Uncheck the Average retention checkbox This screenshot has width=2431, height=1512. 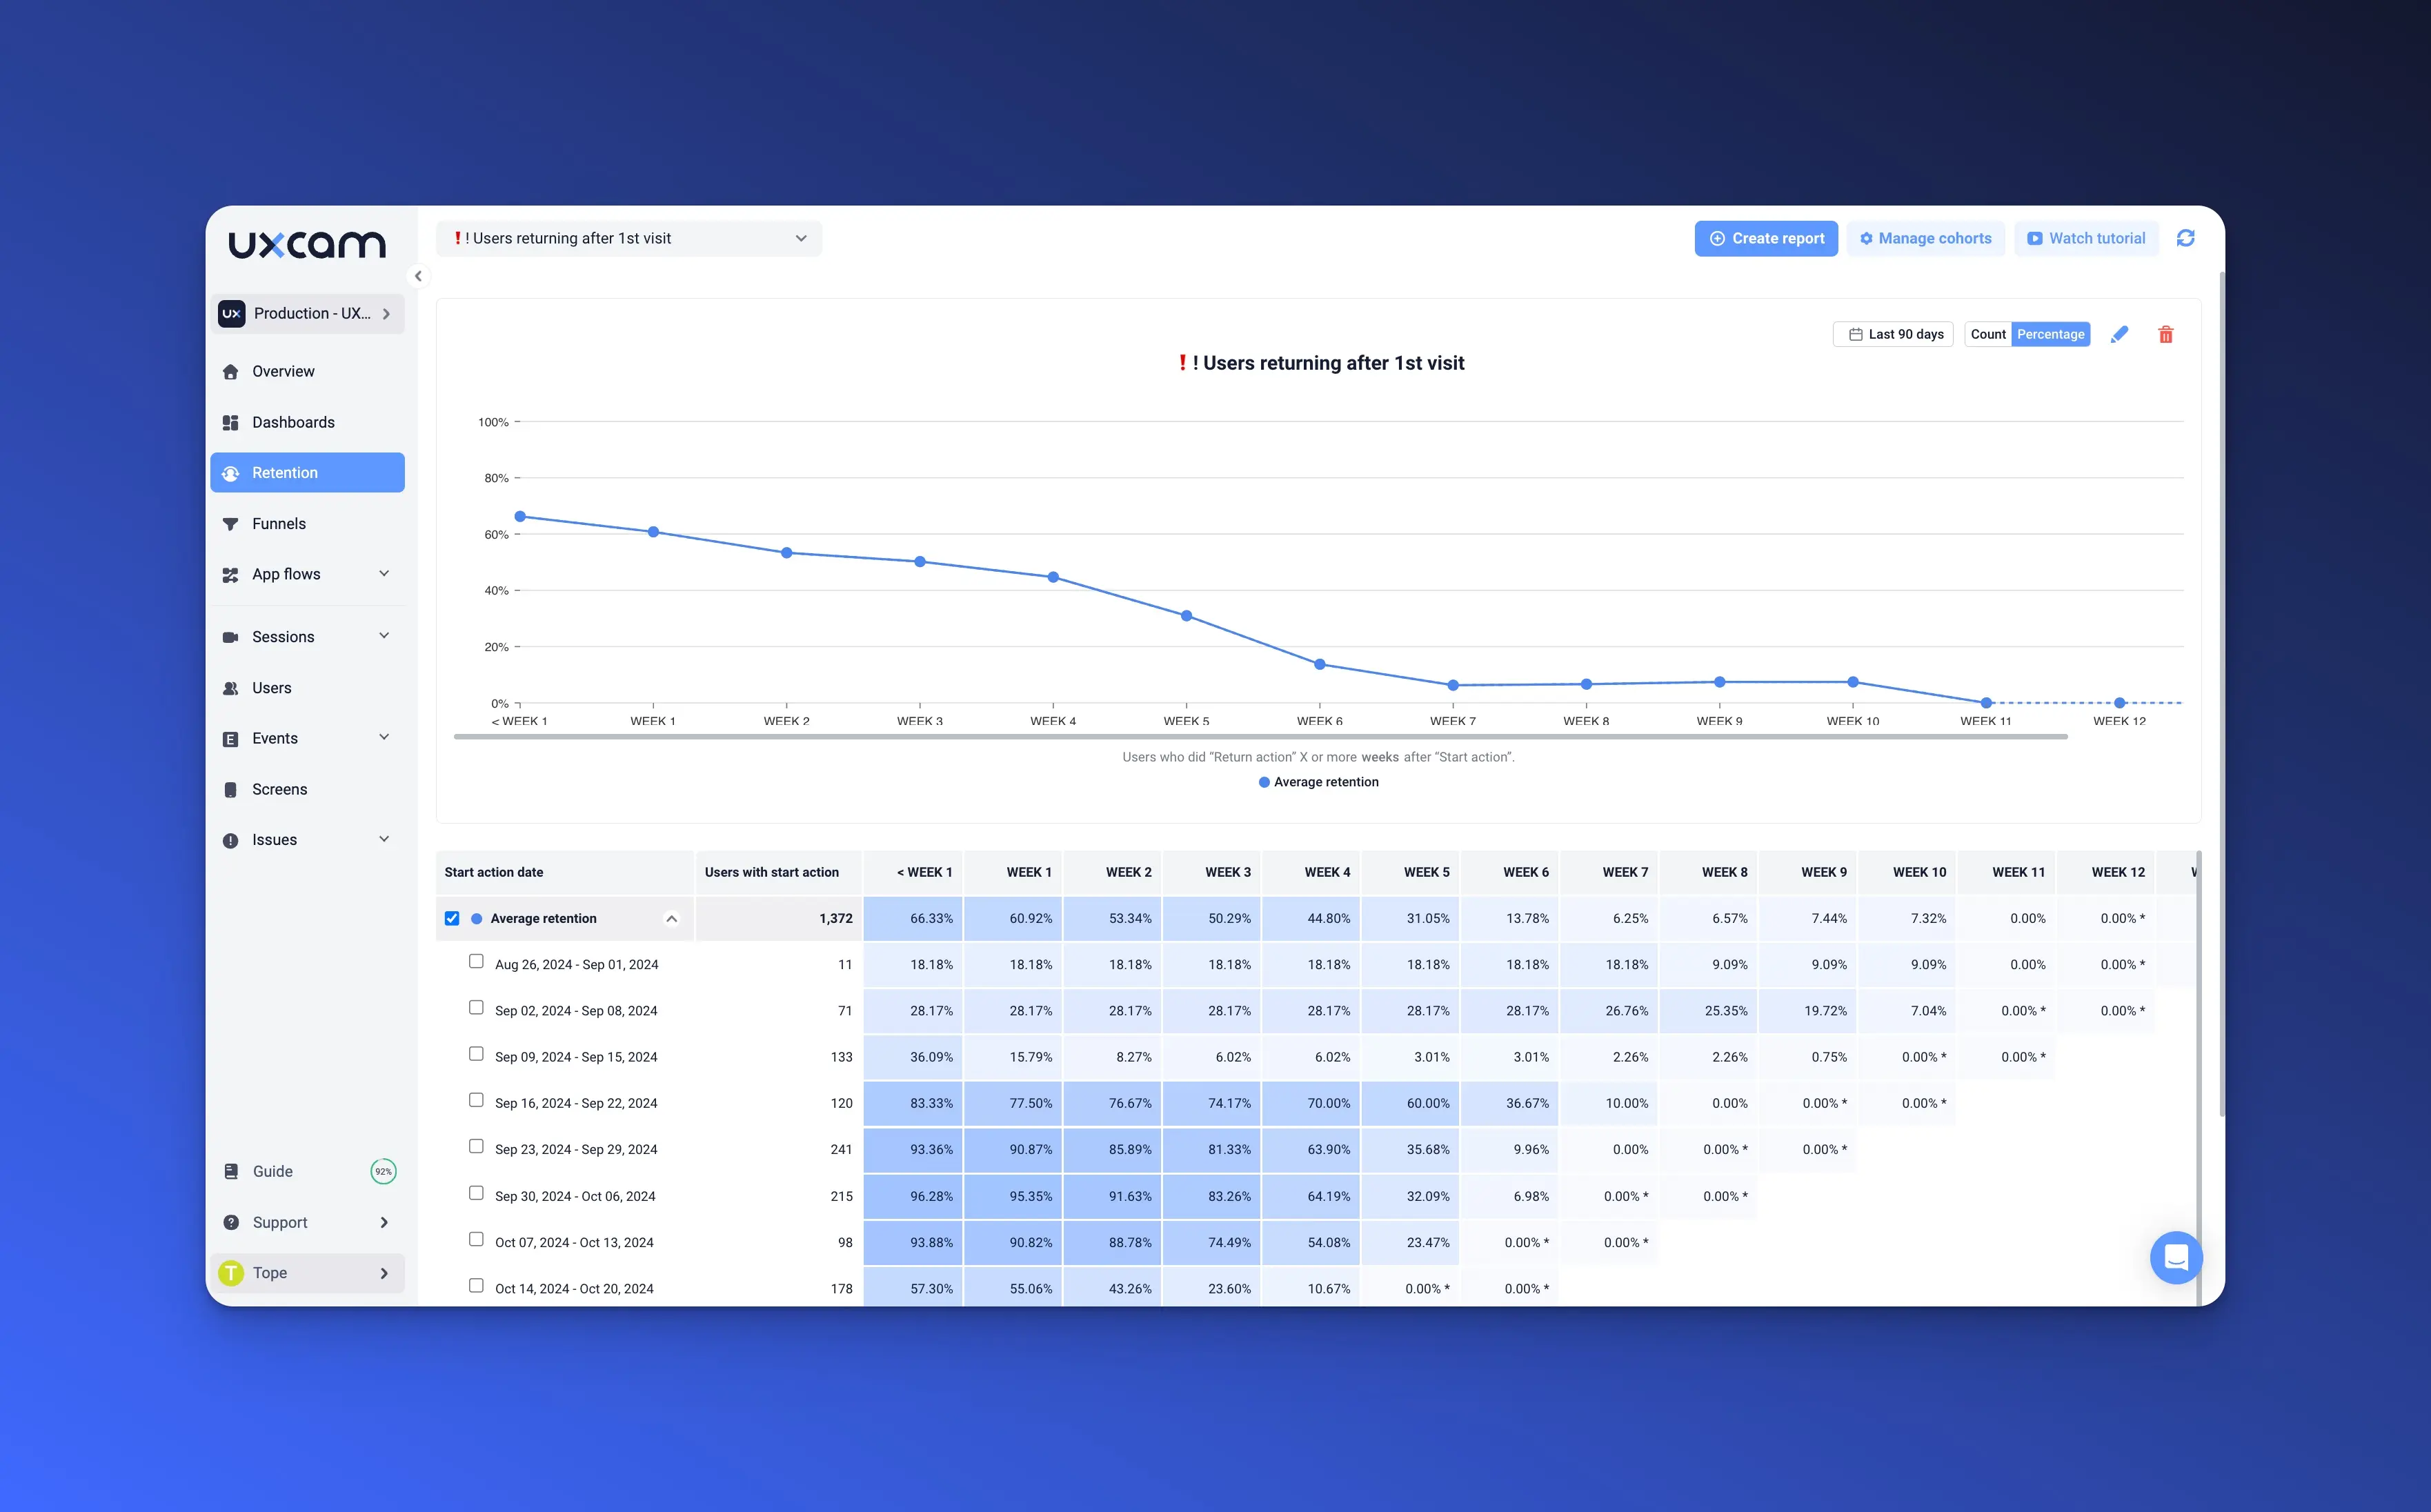(452, 918)
